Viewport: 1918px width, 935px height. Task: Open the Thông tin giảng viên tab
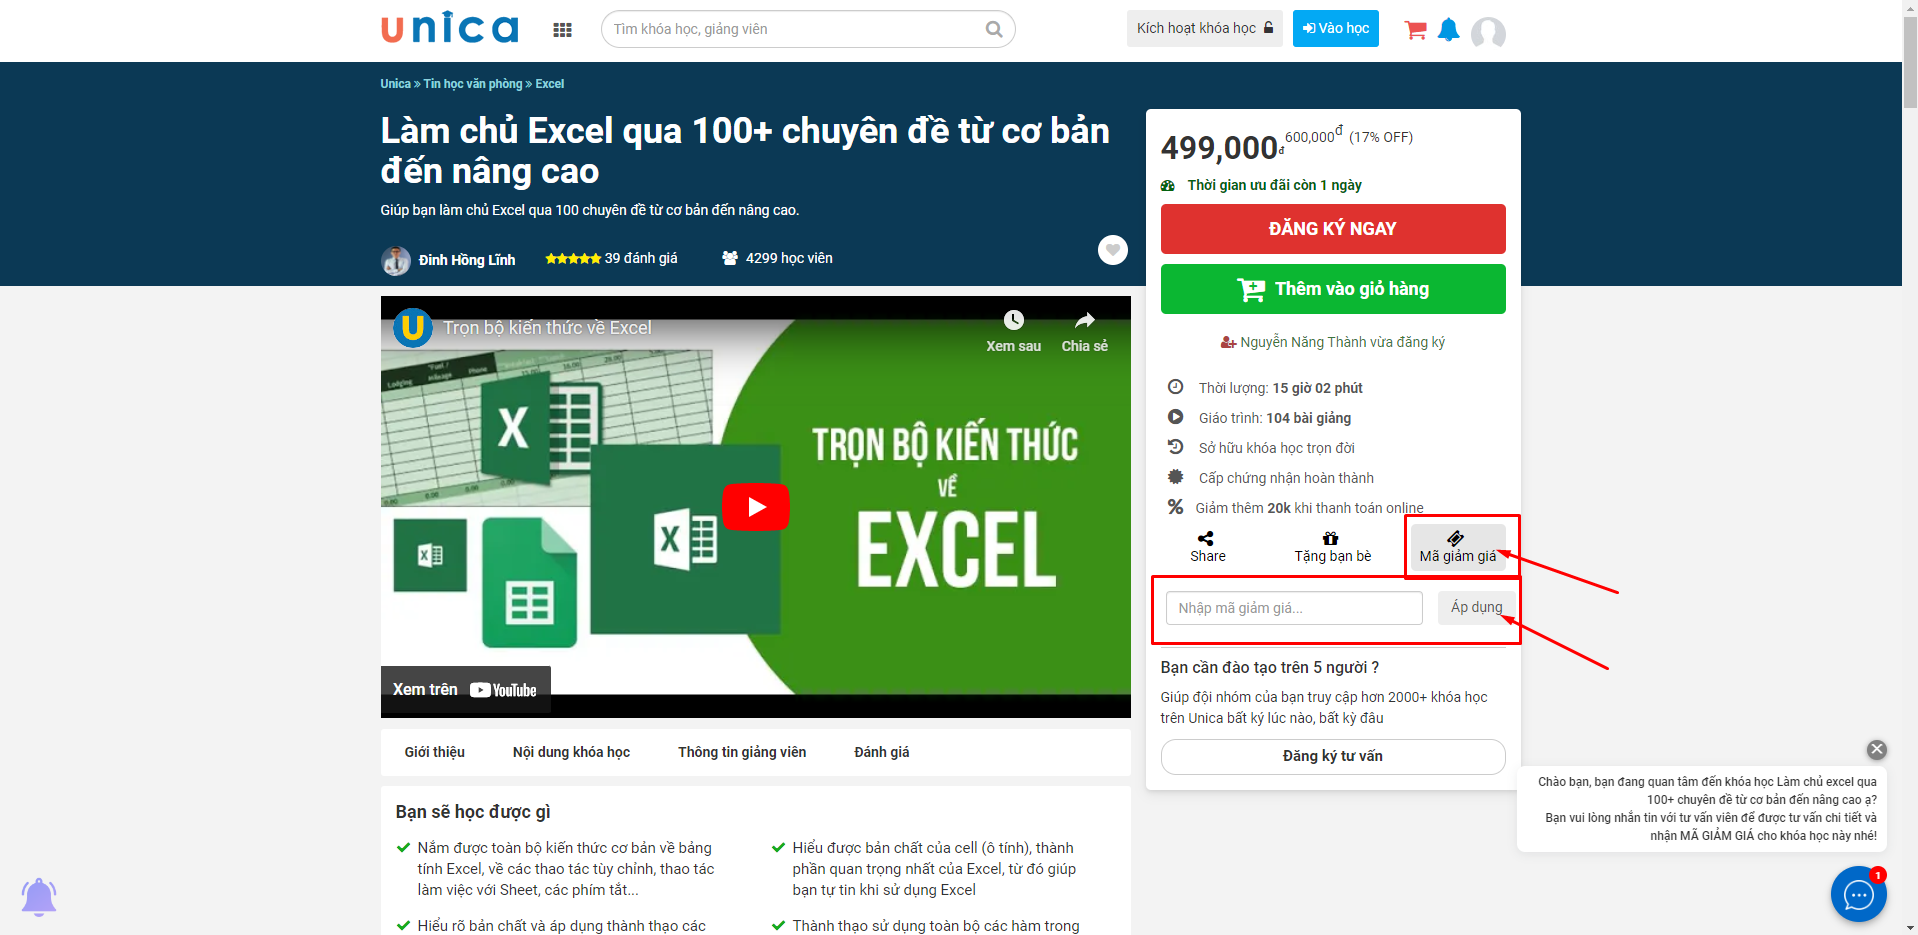(742, 752)
